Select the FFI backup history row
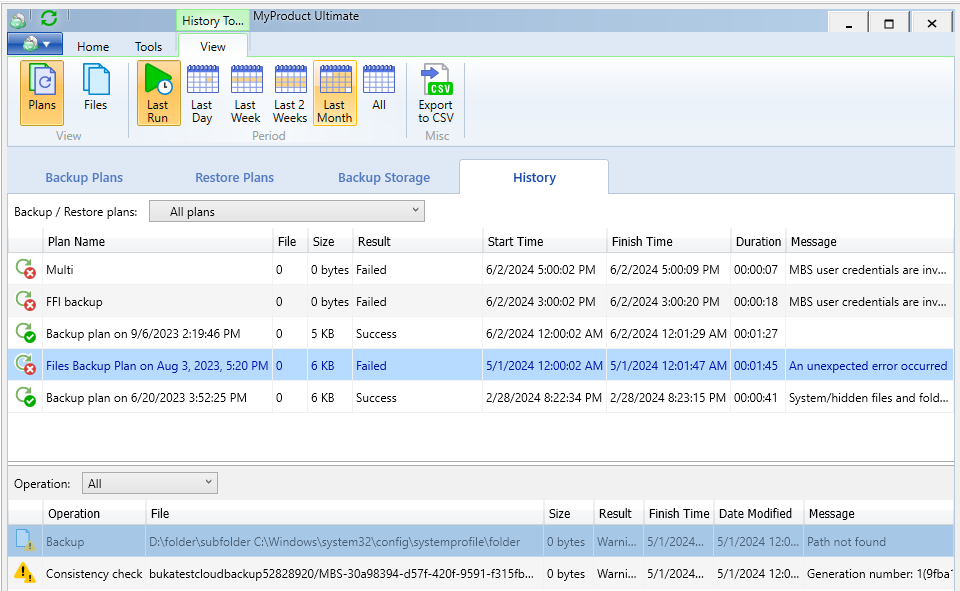The width and height of the screenshot is (960, 591). pyautogui.click(x=74, y=301)
